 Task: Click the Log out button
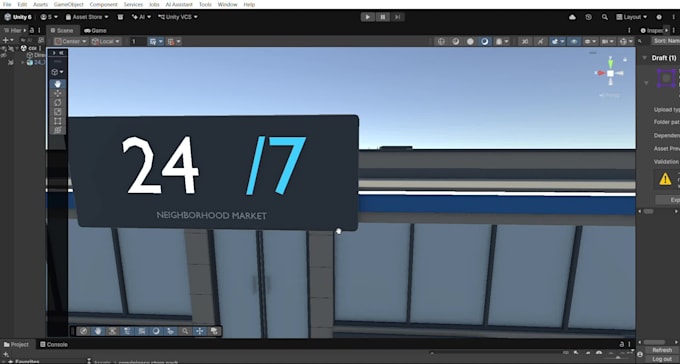click(x=662, y=359)
